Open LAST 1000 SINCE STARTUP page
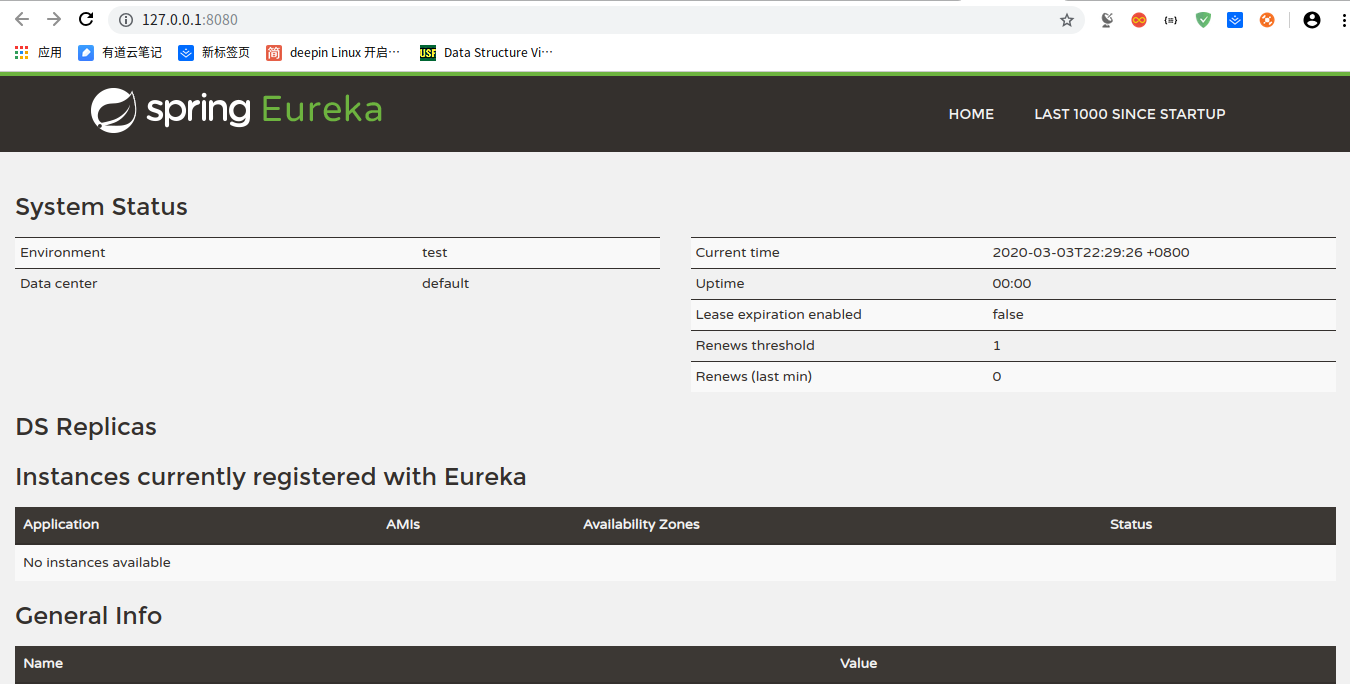This screenshot has height=684, width=1350. (1130, 114)
